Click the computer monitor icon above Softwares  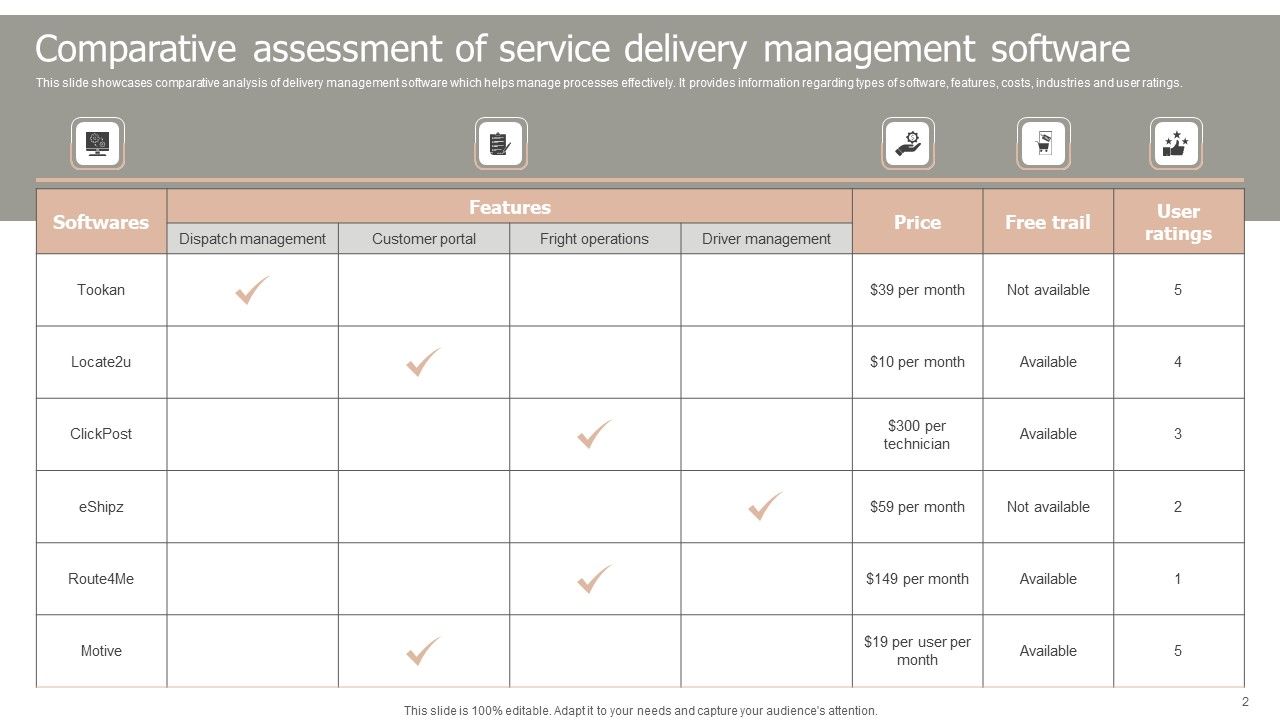[x=98, y=144]
